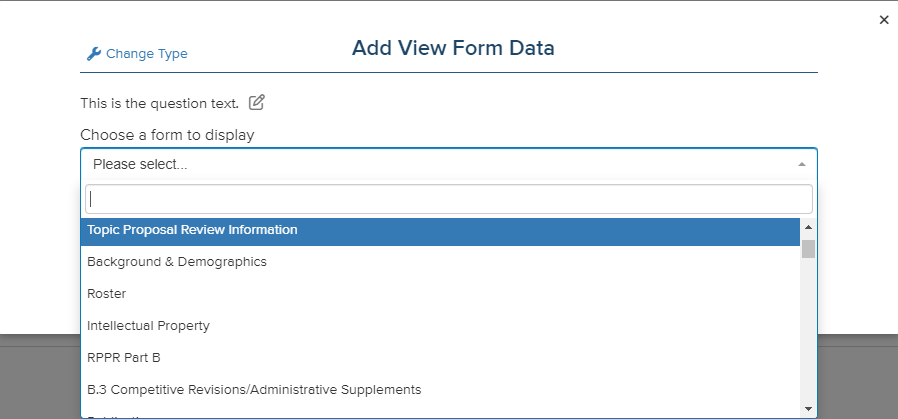Click the 'This is the question text.' line

tap(160, 104)
